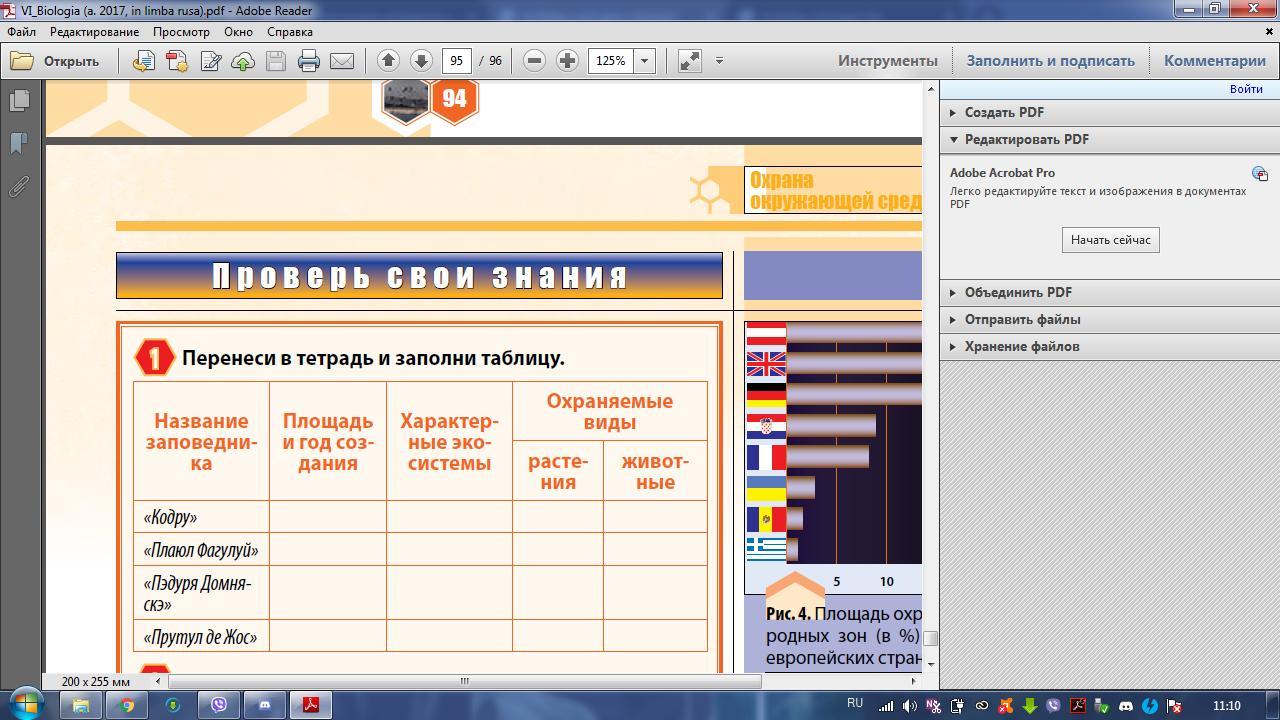1280x720 pixels.
Task: Click the page number field showing 95
Action: (457, 61)
